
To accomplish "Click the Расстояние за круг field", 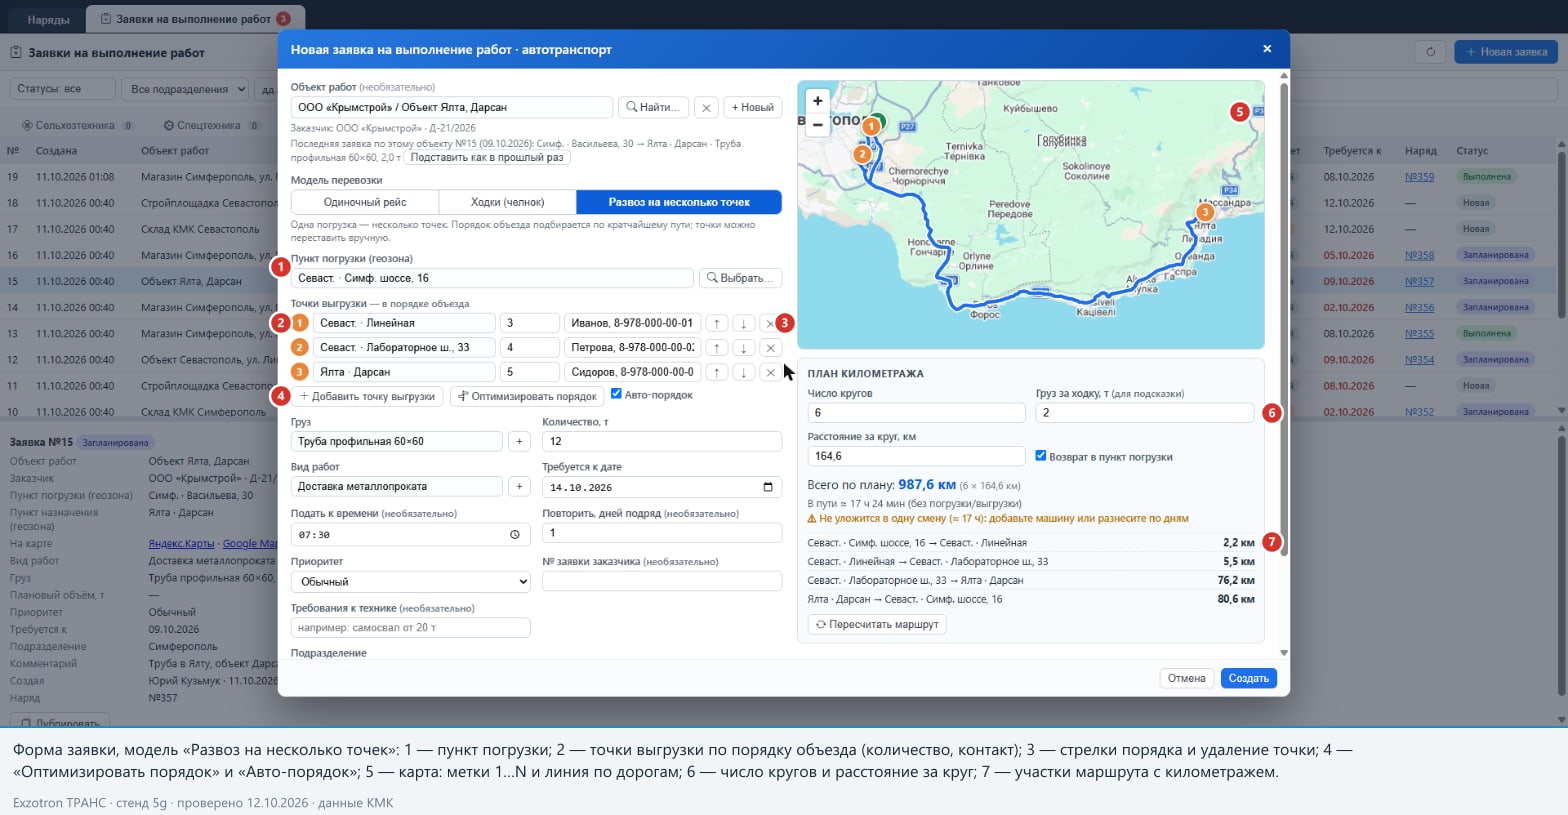I will coord(917,456).
